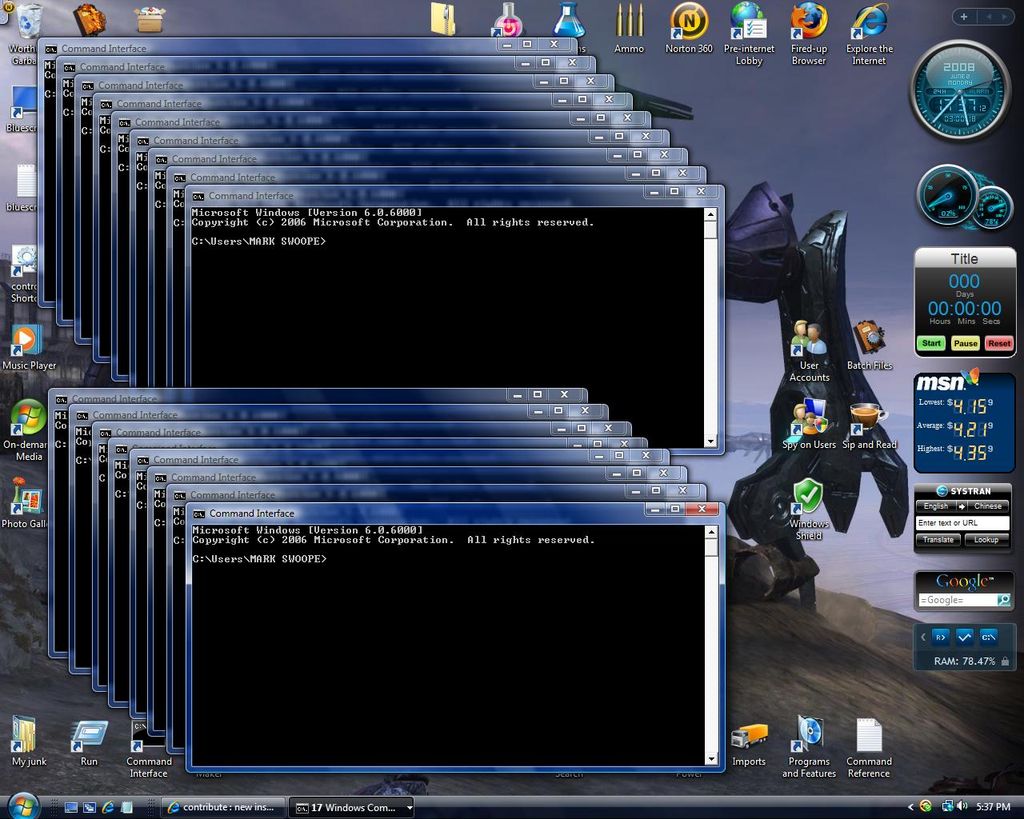
Task: Open the Batch Files desktop icon
Action: coord(869,345)
